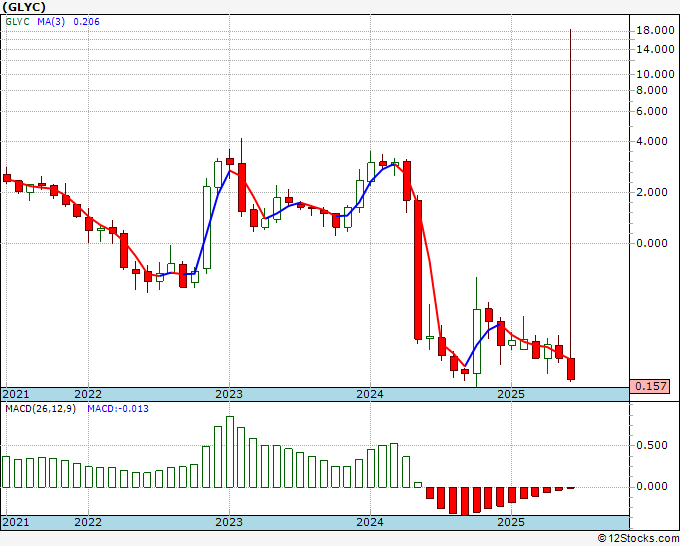Click the 14.000 price axis label
The image size is (680, 546).
(x=655, y=49)
